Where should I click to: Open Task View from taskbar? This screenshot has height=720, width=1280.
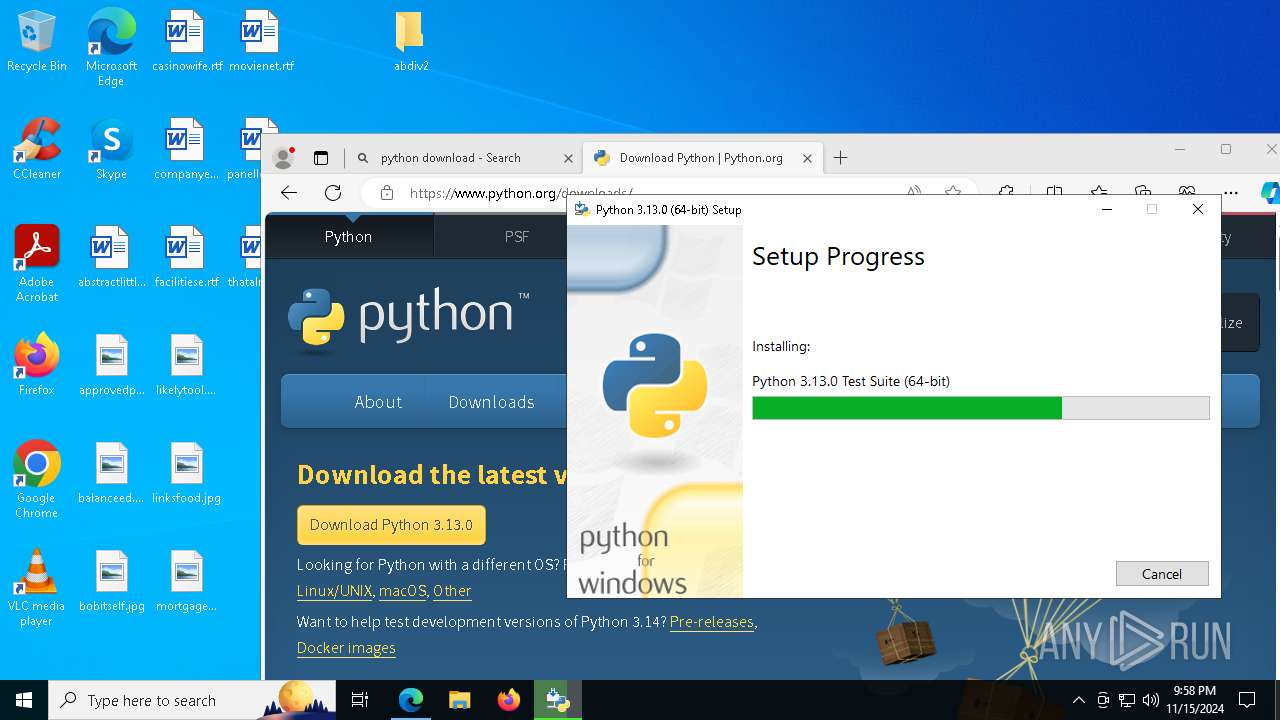click(360, 700)
